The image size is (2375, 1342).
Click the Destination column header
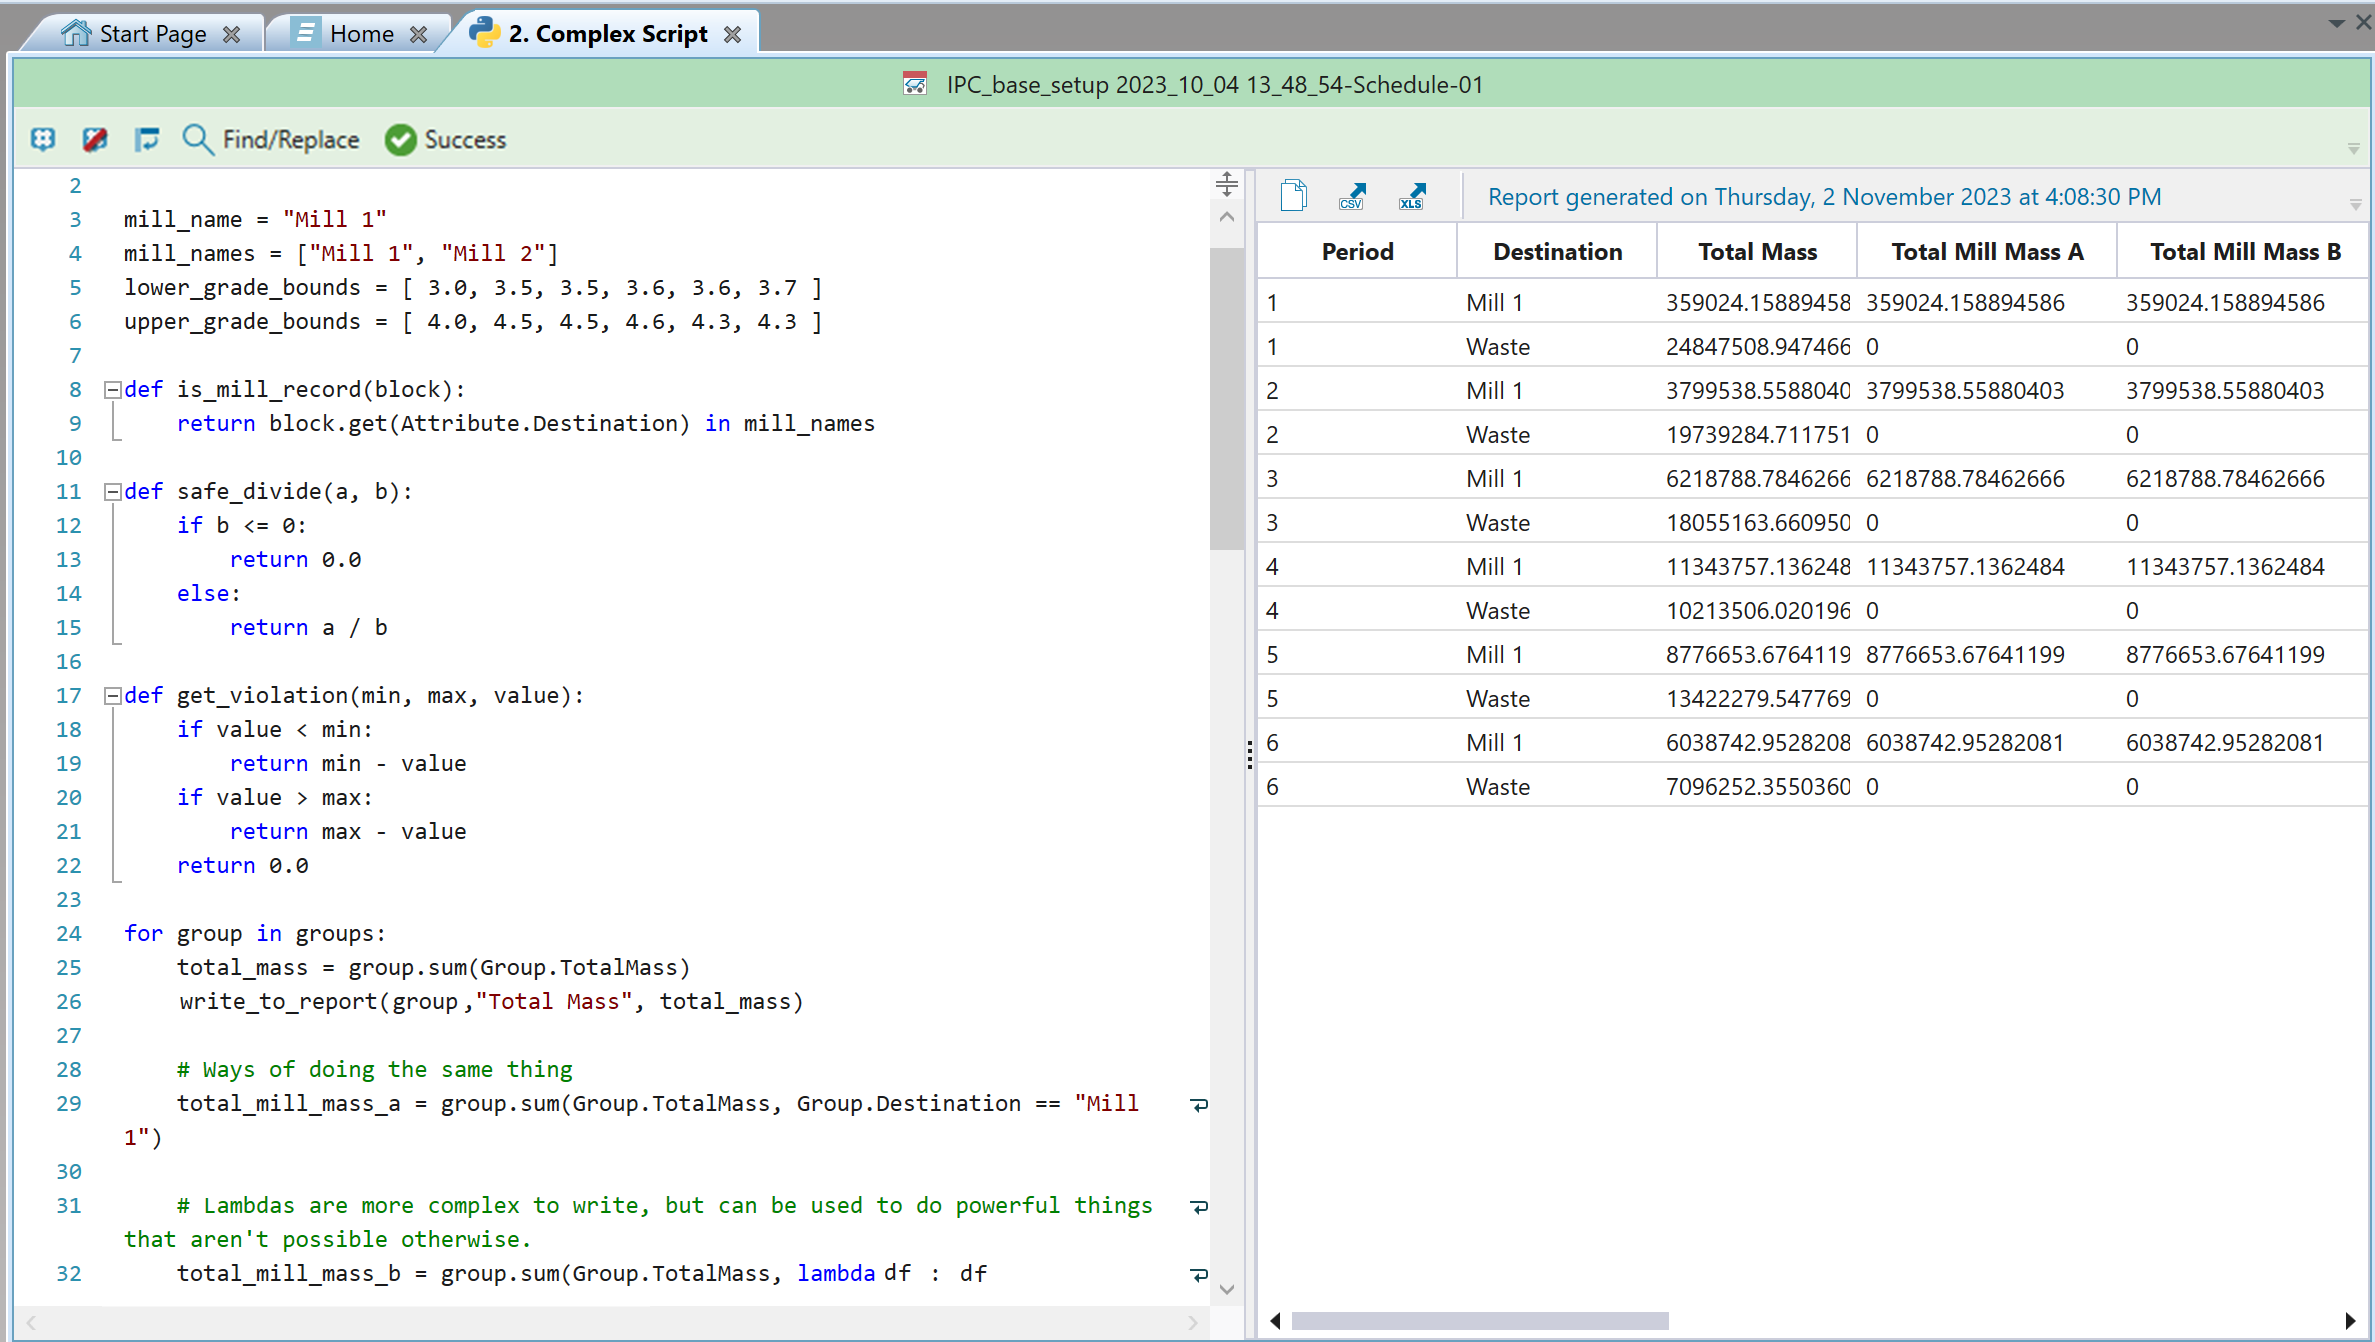point(1557,252)
